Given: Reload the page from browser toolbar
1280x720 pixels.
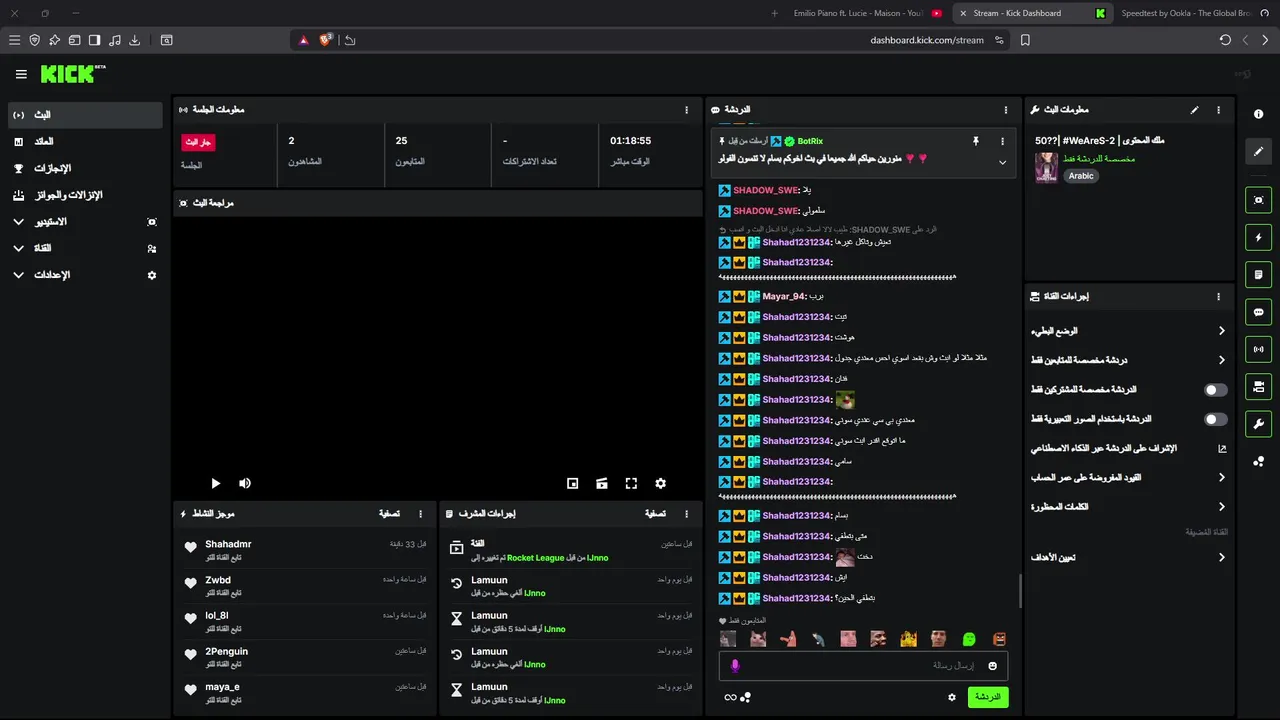Looking at the screenshot, I should (1225, 40).
